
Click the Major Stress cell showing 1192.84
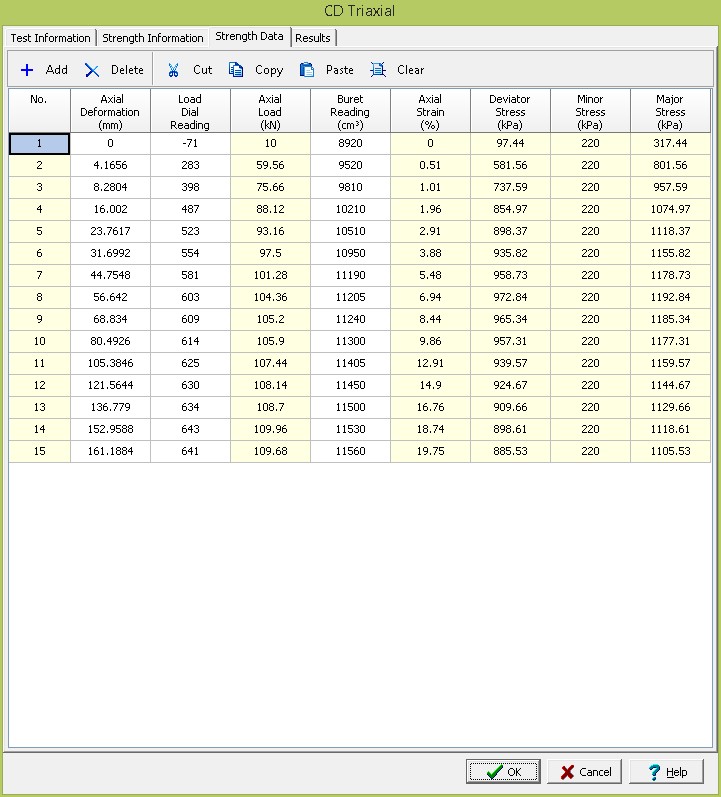point(670,297)
